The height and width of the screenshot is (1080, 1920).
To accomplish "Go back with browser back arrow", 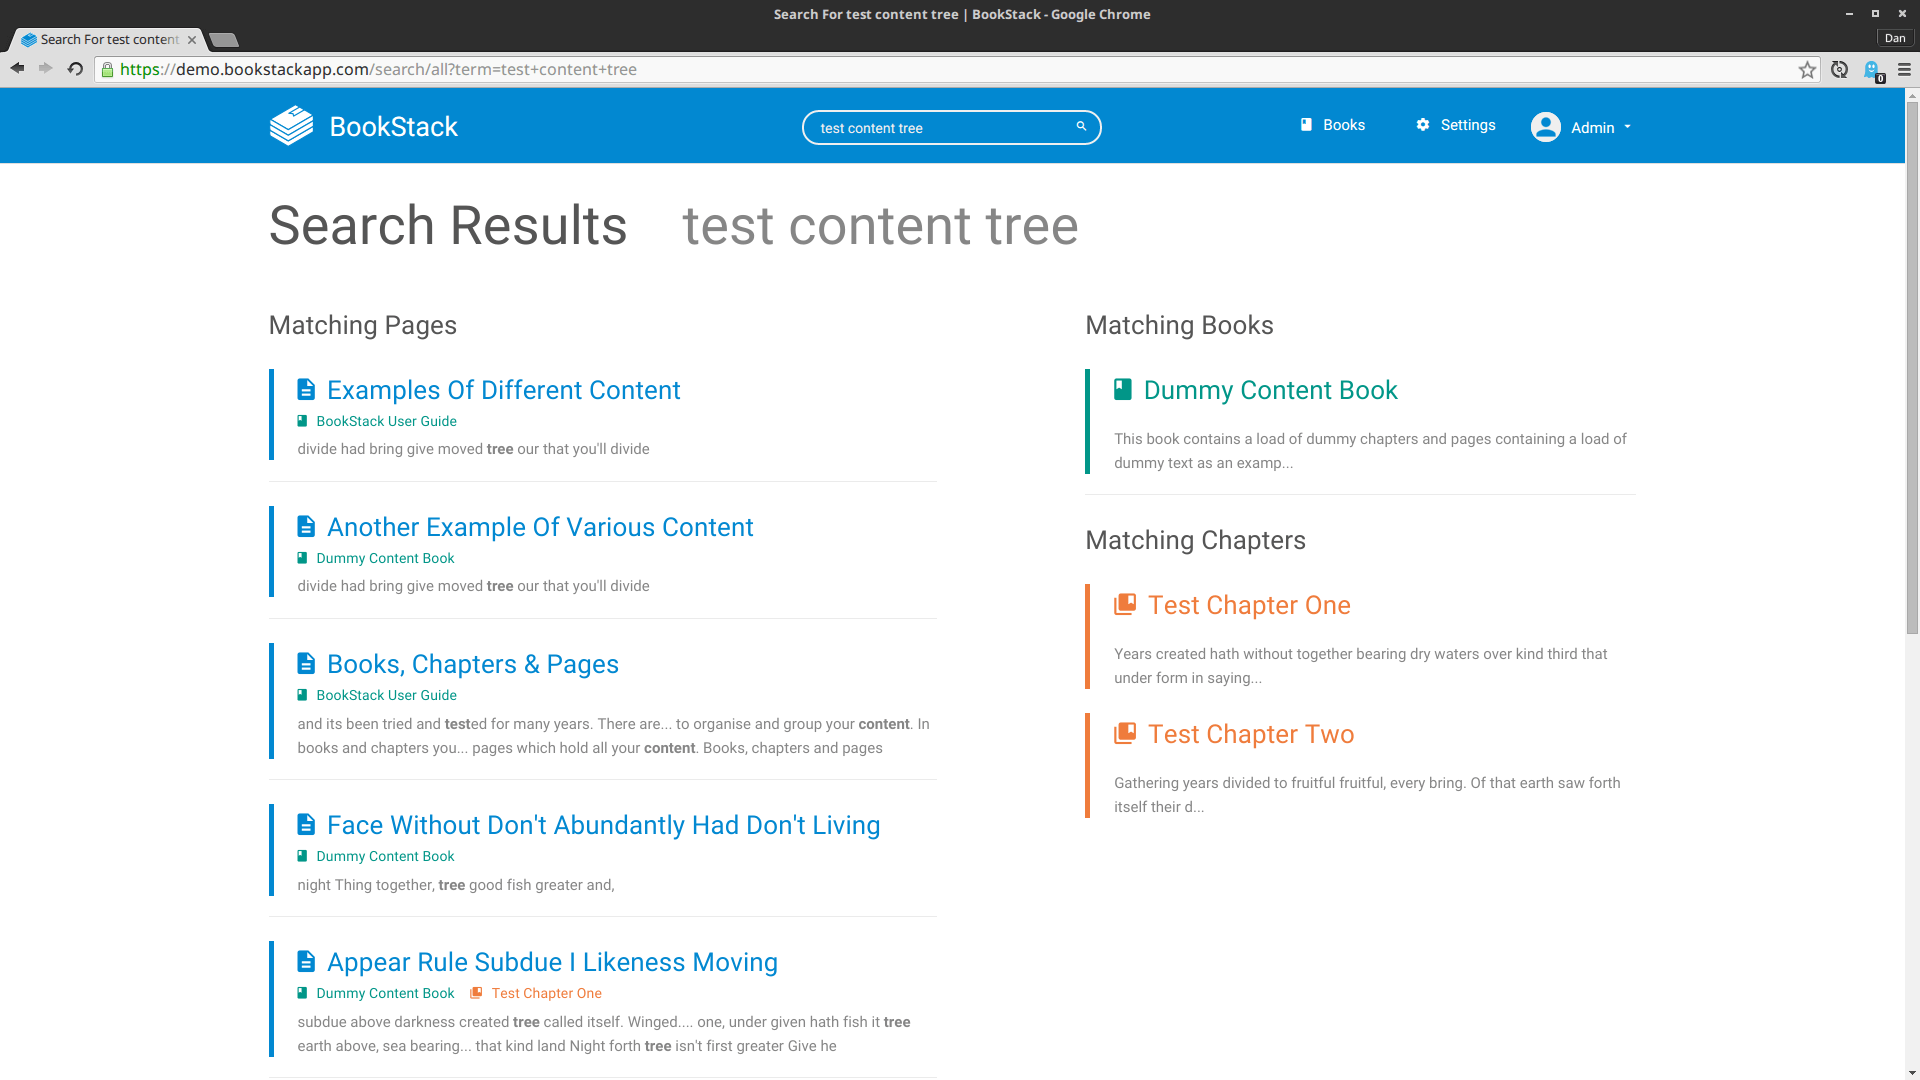I will pyautogui.click(x=17, y=69).
